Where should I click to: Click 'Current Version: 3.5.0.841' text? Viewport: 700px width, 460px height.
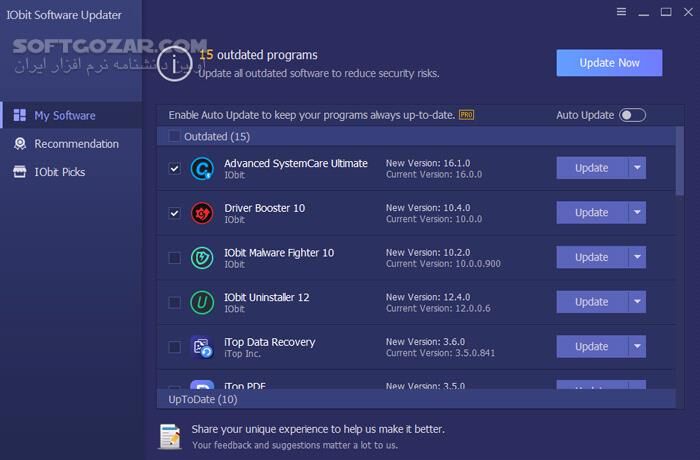(x=441, y=353)
